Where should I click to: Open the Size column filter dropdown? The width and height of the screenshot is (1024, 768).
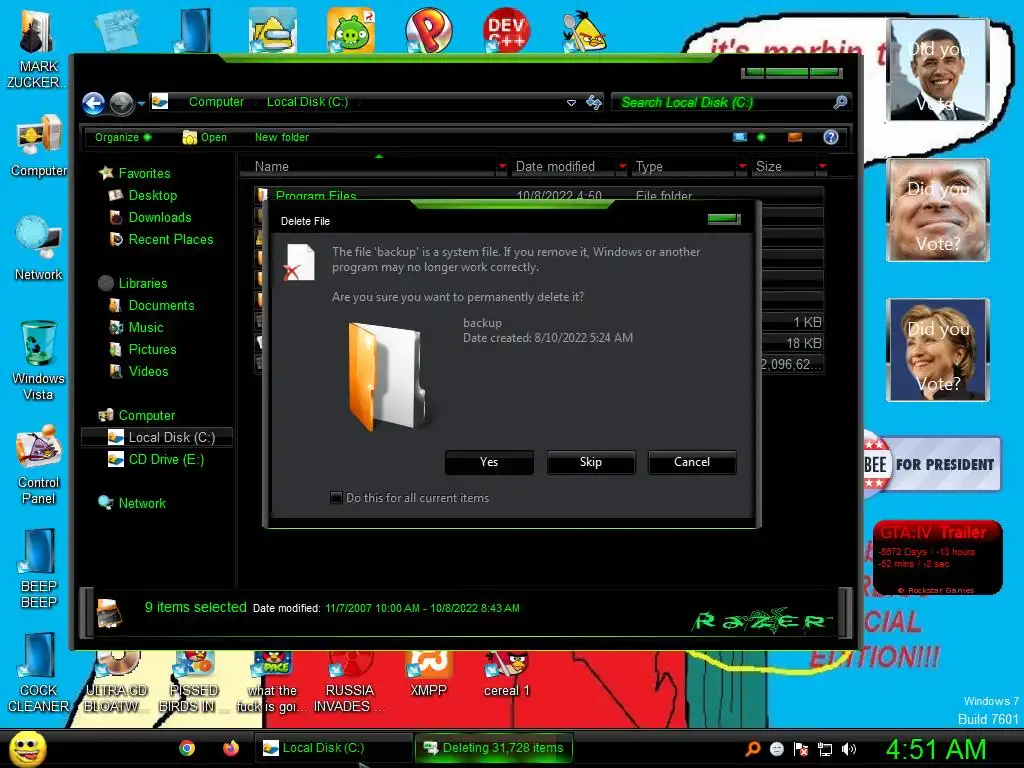coord(822,167)
